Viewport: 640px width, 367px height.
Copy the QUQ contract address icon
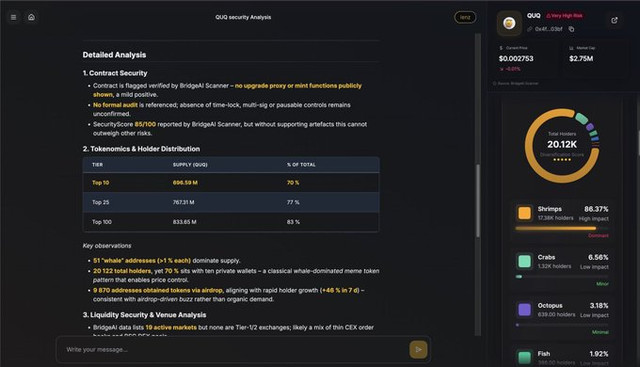[x=571, y=29]
